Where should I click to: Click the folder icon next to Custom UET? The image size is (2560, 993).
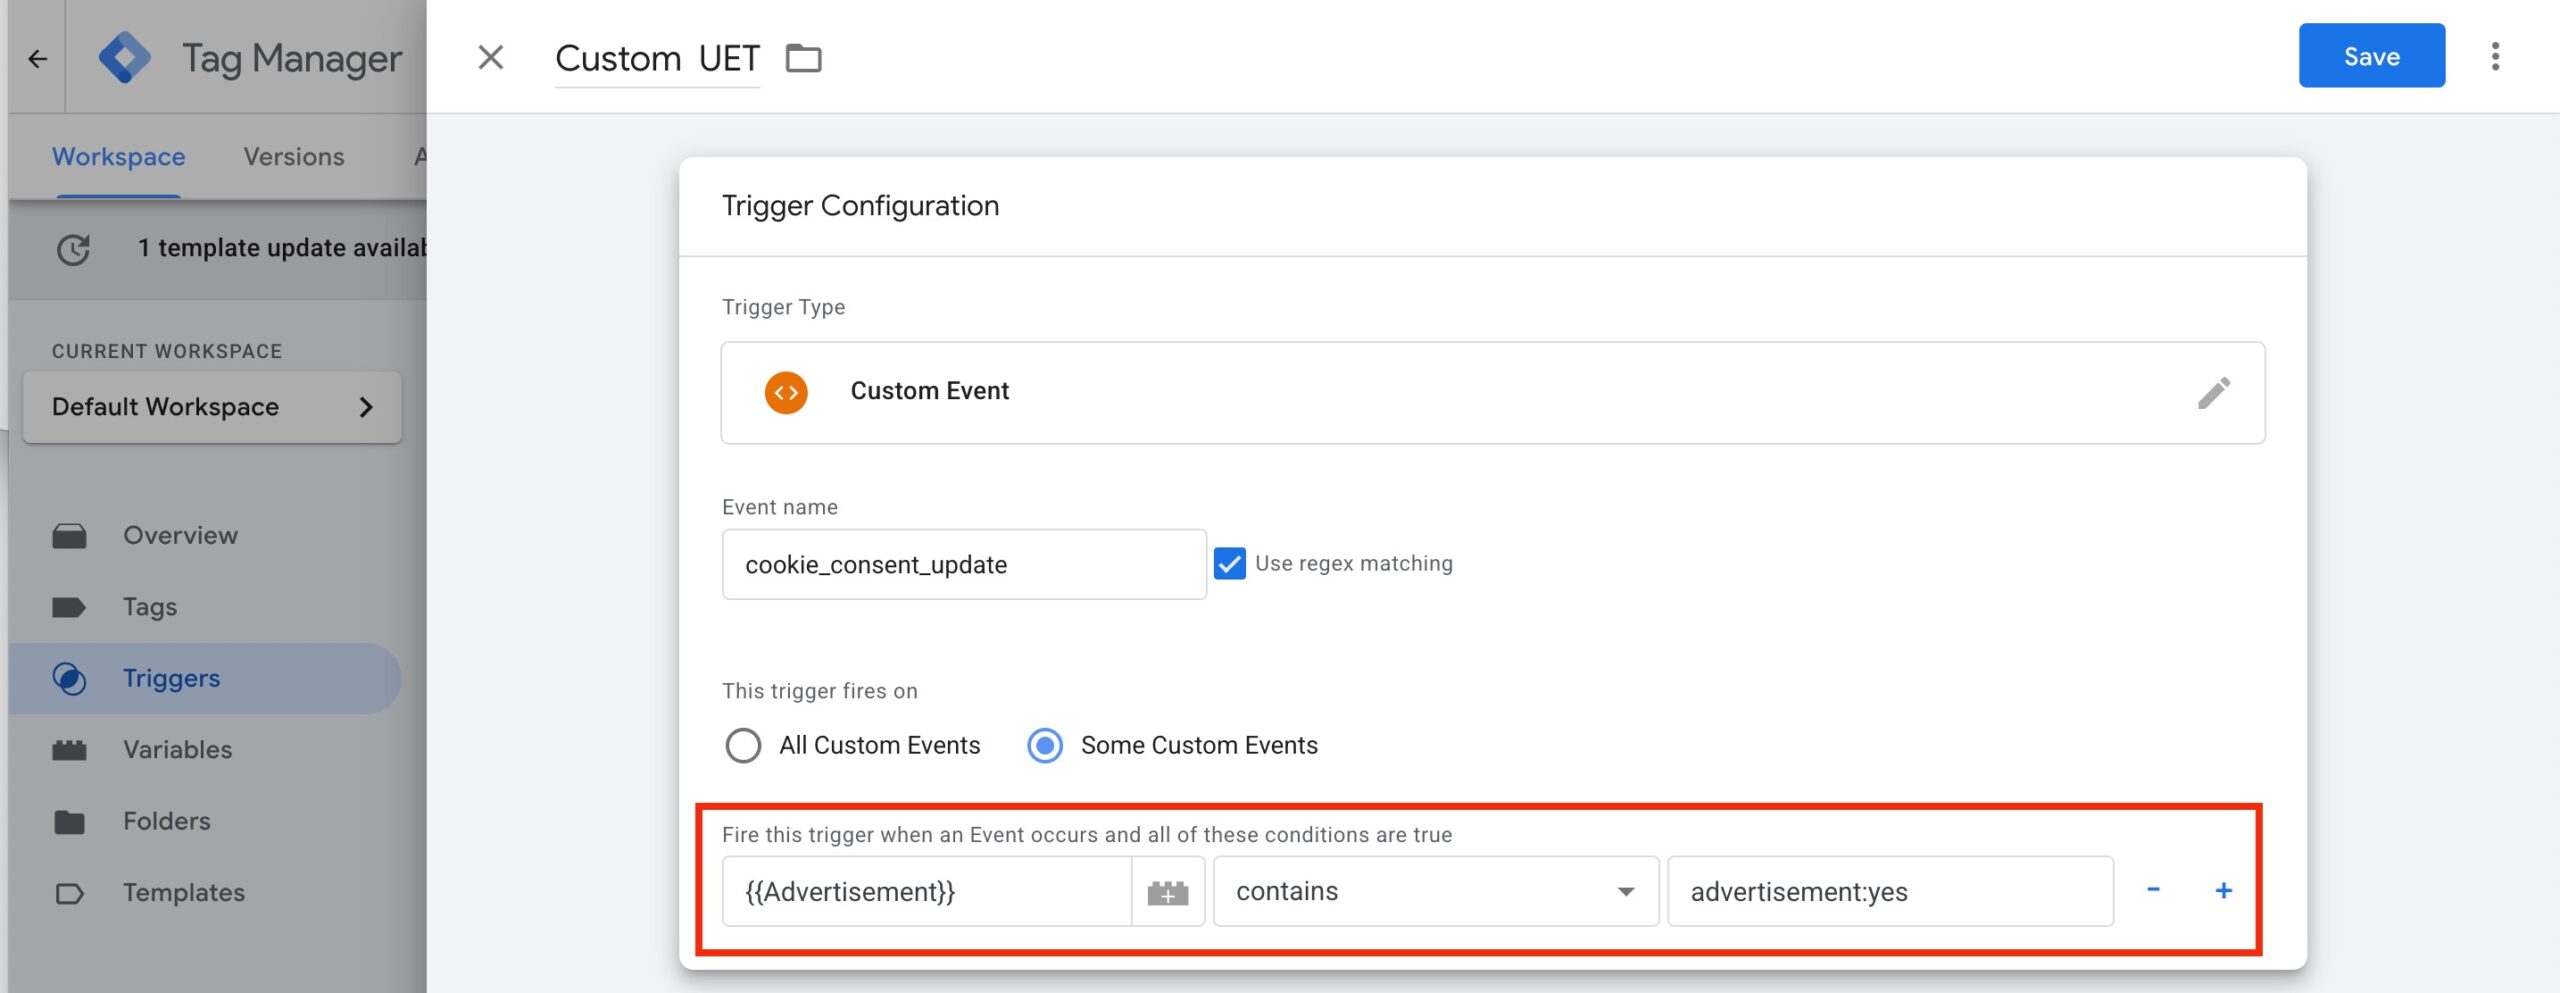point(803,59)
